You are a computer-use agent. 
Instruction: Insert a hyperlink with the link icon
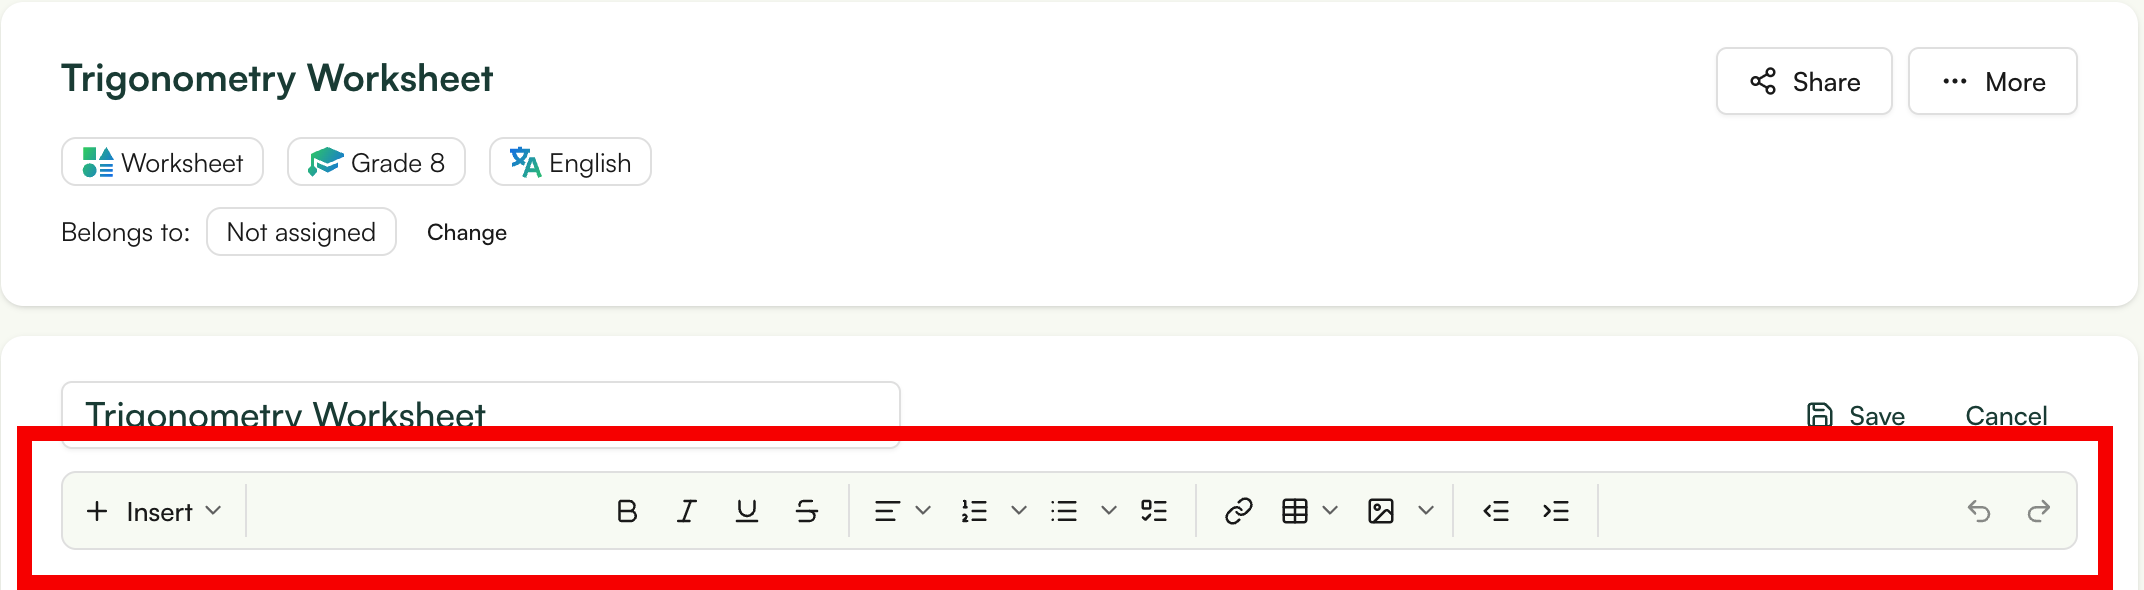pos(1238,511)
